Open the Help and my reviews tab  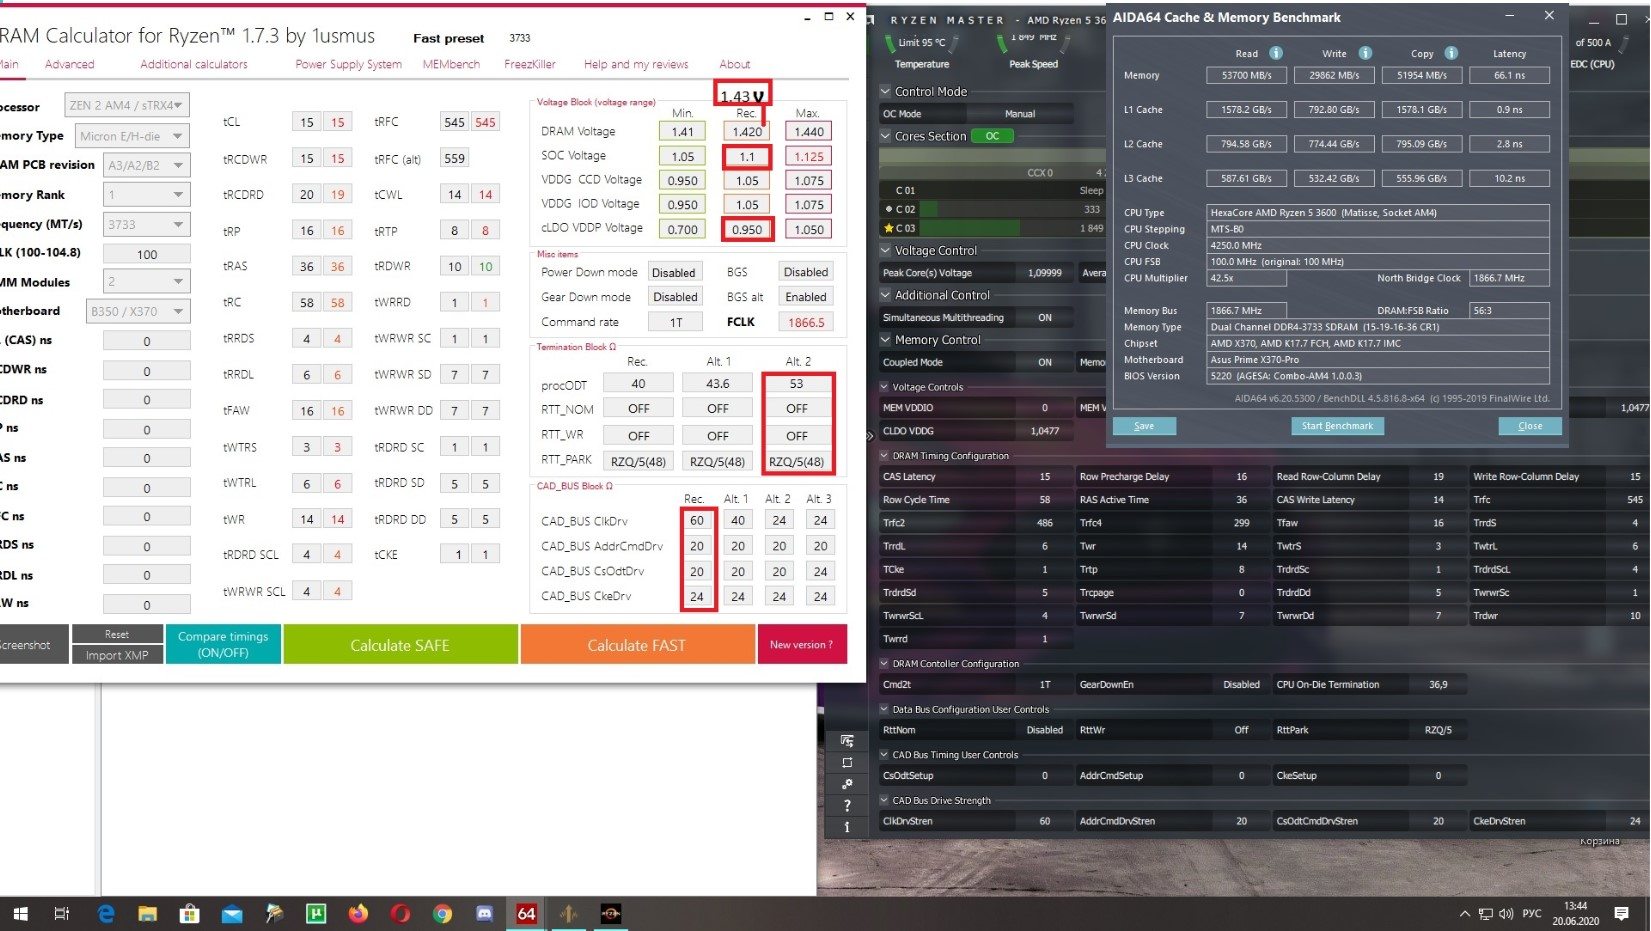(x=636, y=64)
